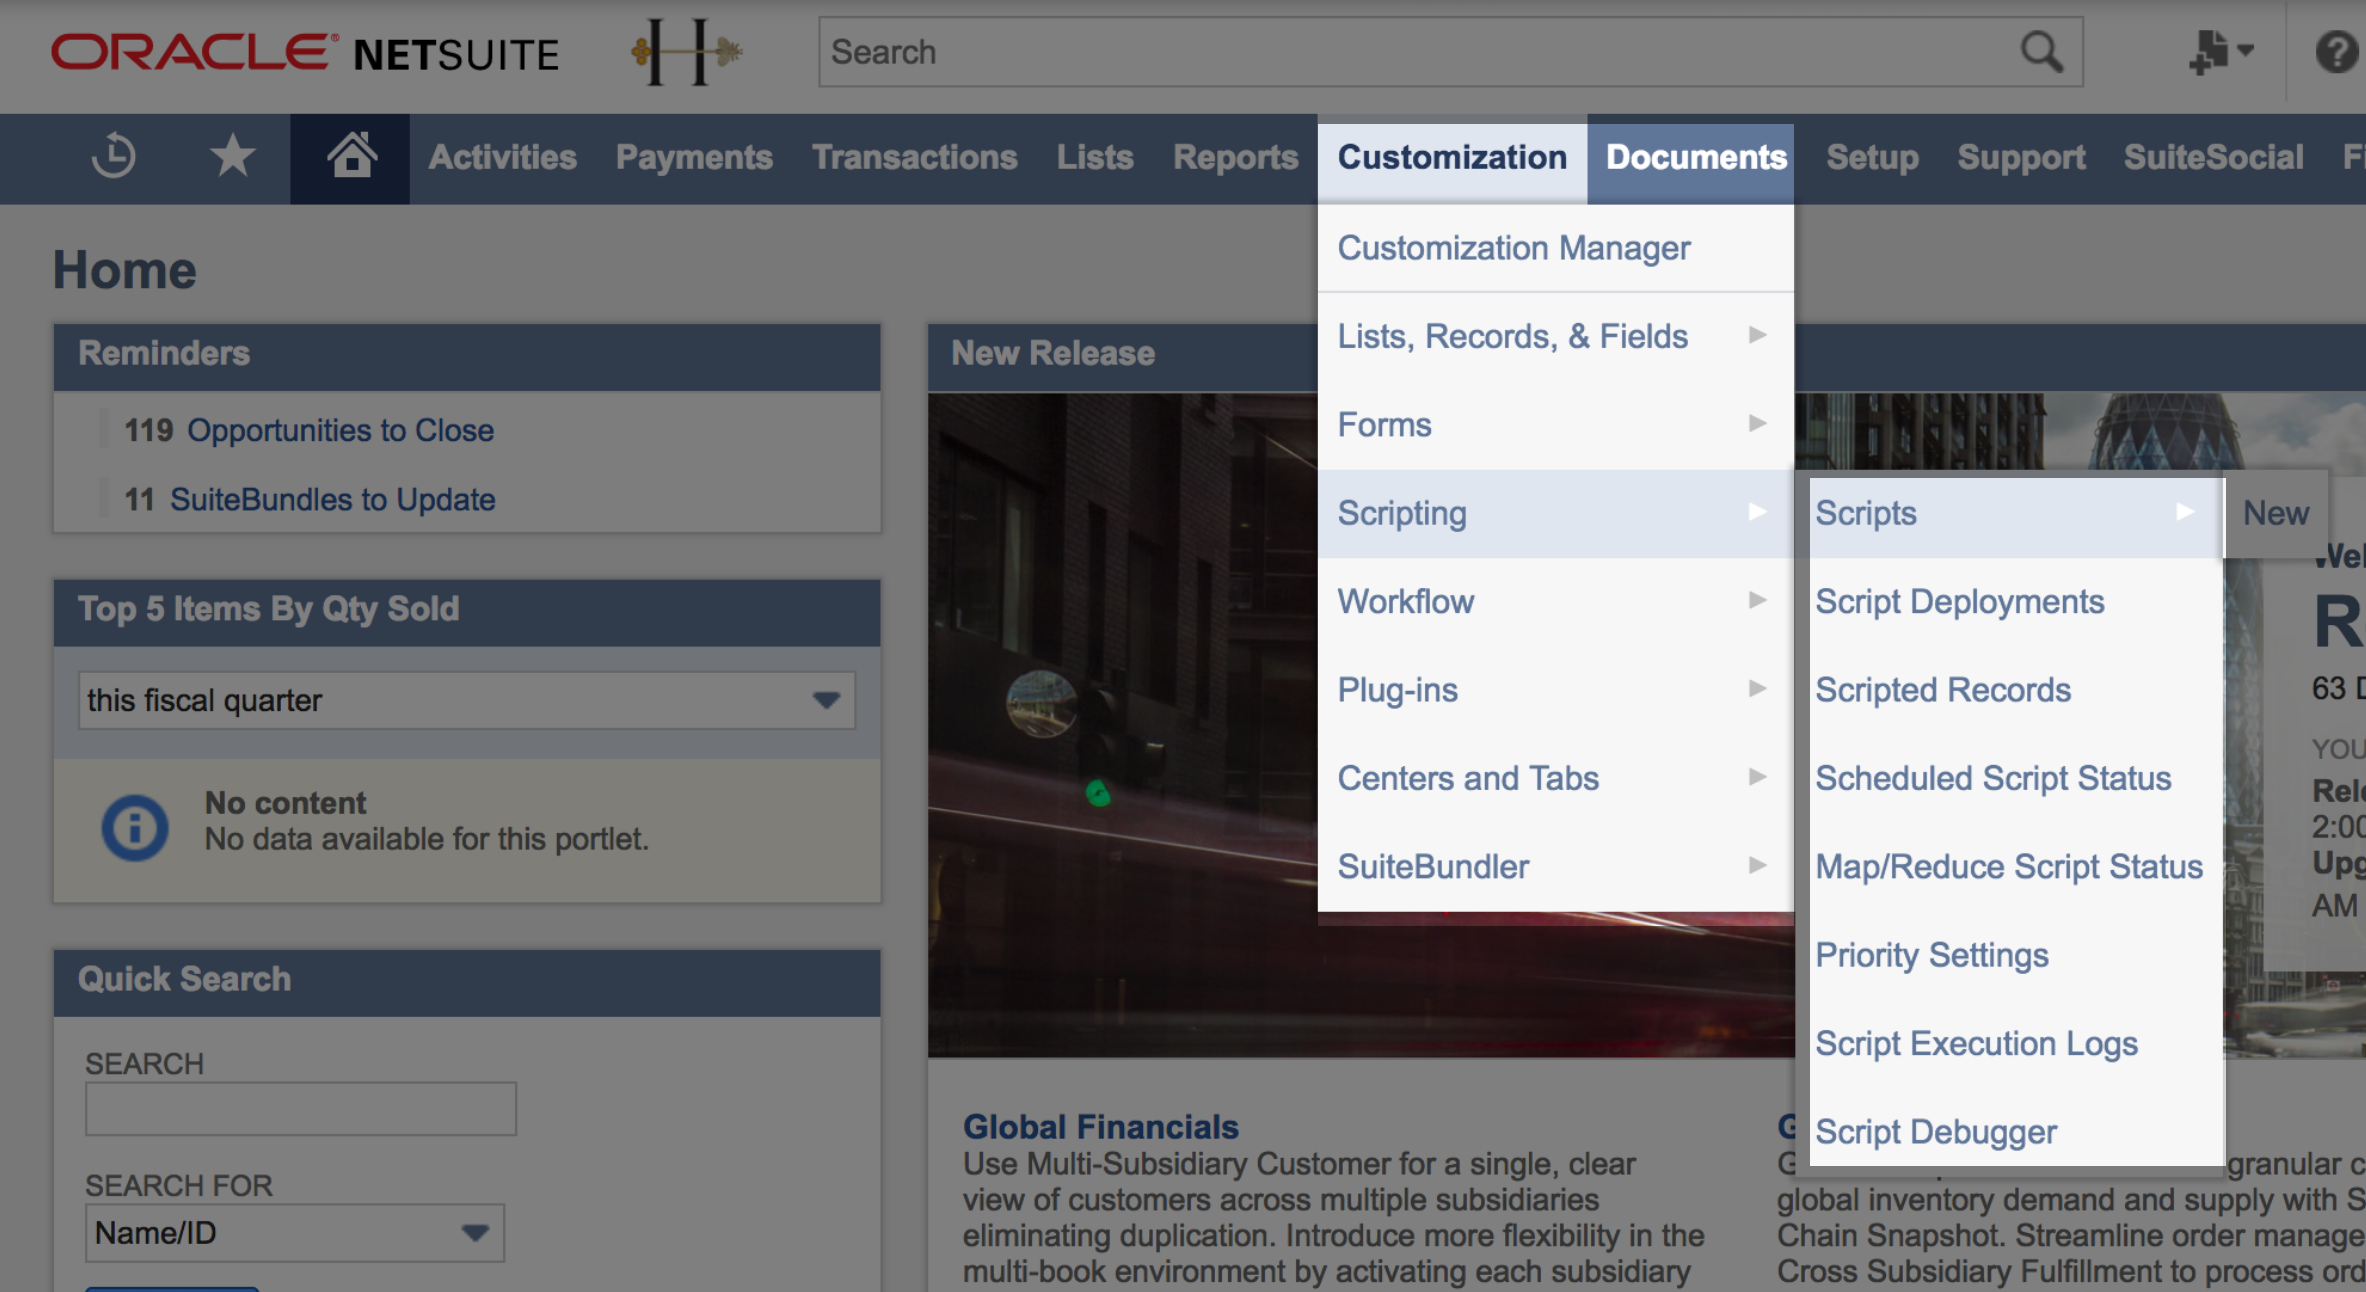
Task: Open the Support menu
Action: 2021,157
